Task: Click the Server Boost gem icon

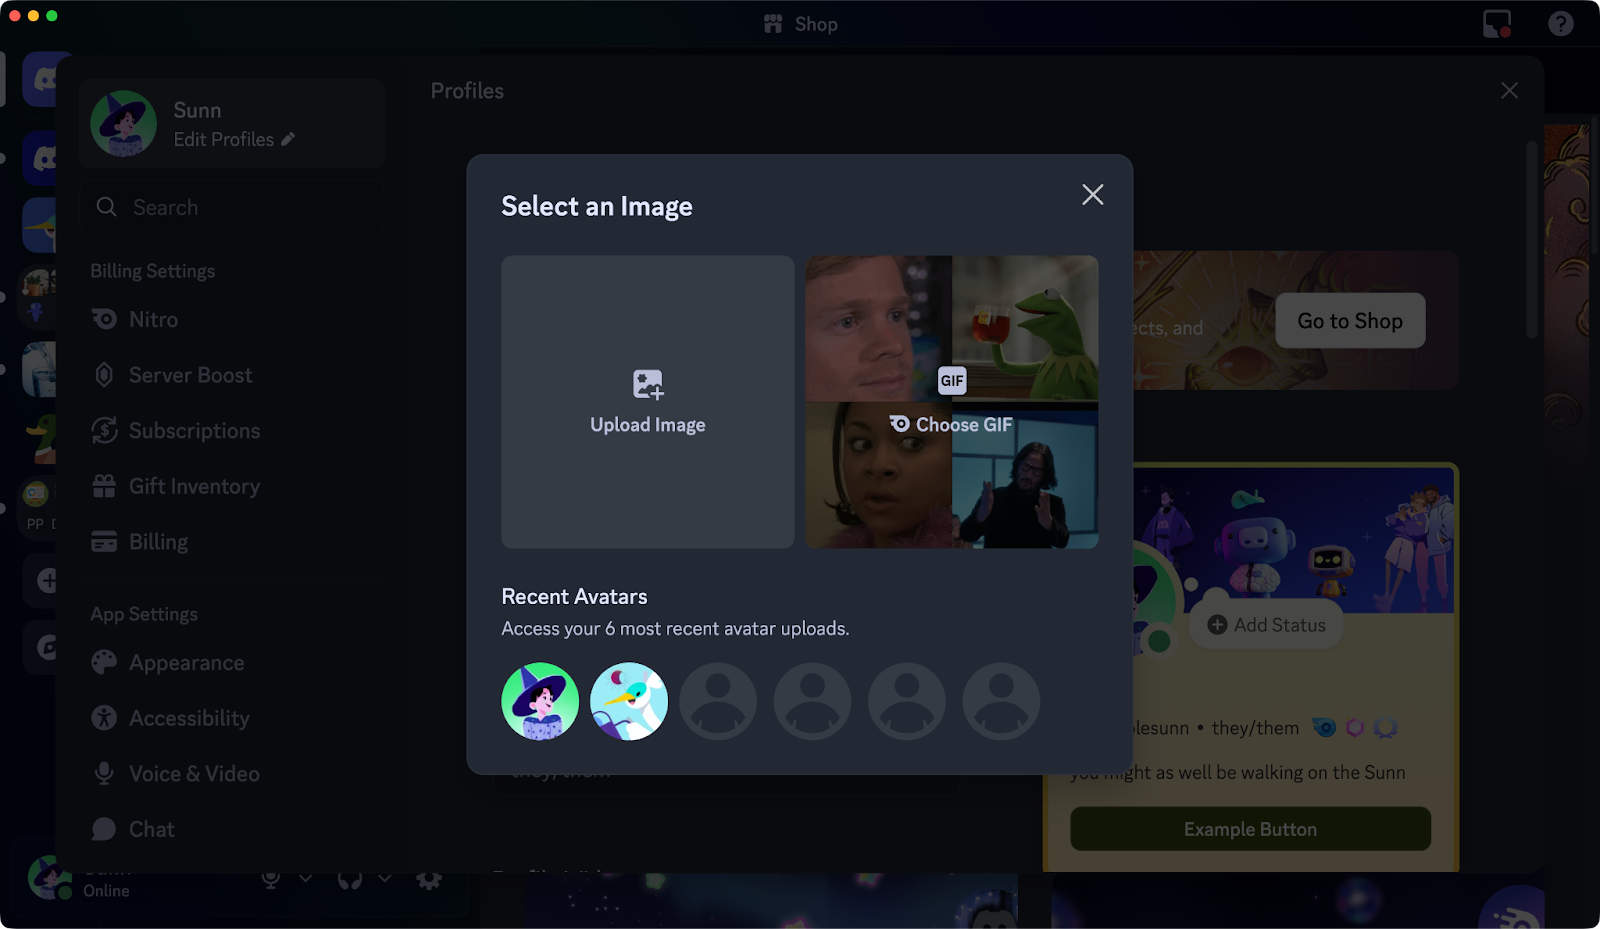Action: pyautogui.click(x=104, y=375)
